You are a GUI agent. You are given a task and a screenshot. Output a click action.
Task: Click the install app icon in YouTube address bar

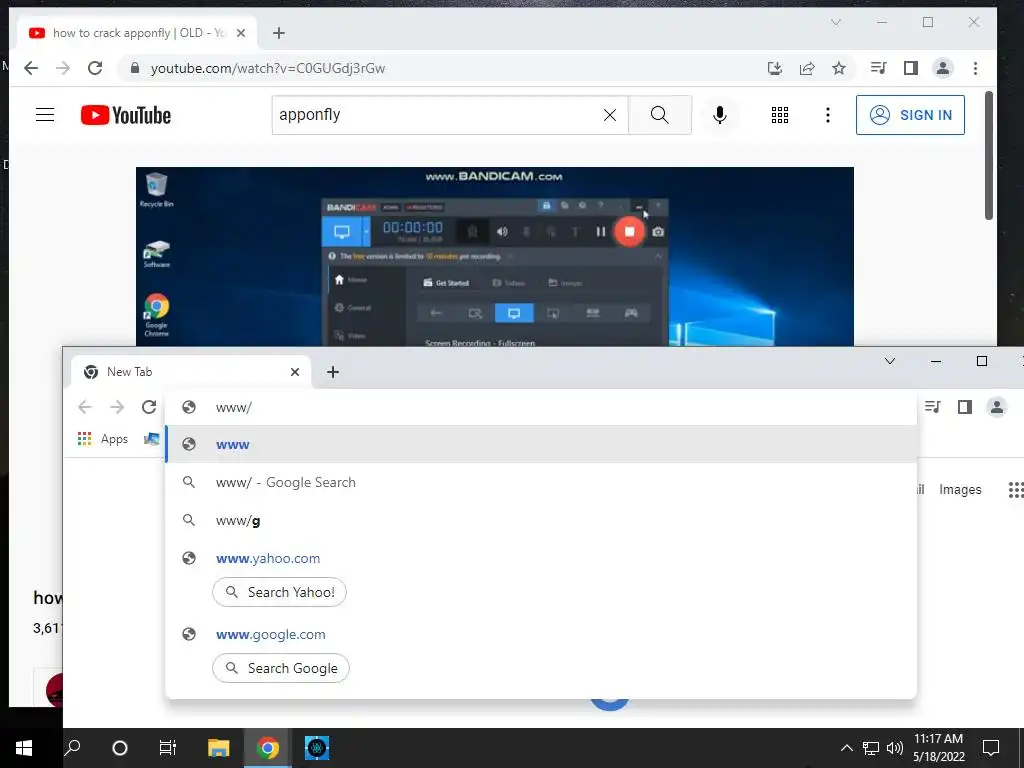pos(775,68)
